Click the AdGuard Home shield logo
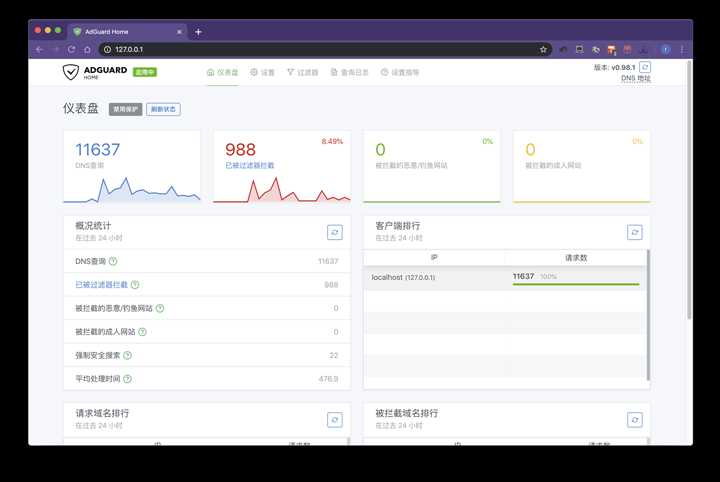The height and width of the screenshot is (482, 720). (x=71, y=72)
